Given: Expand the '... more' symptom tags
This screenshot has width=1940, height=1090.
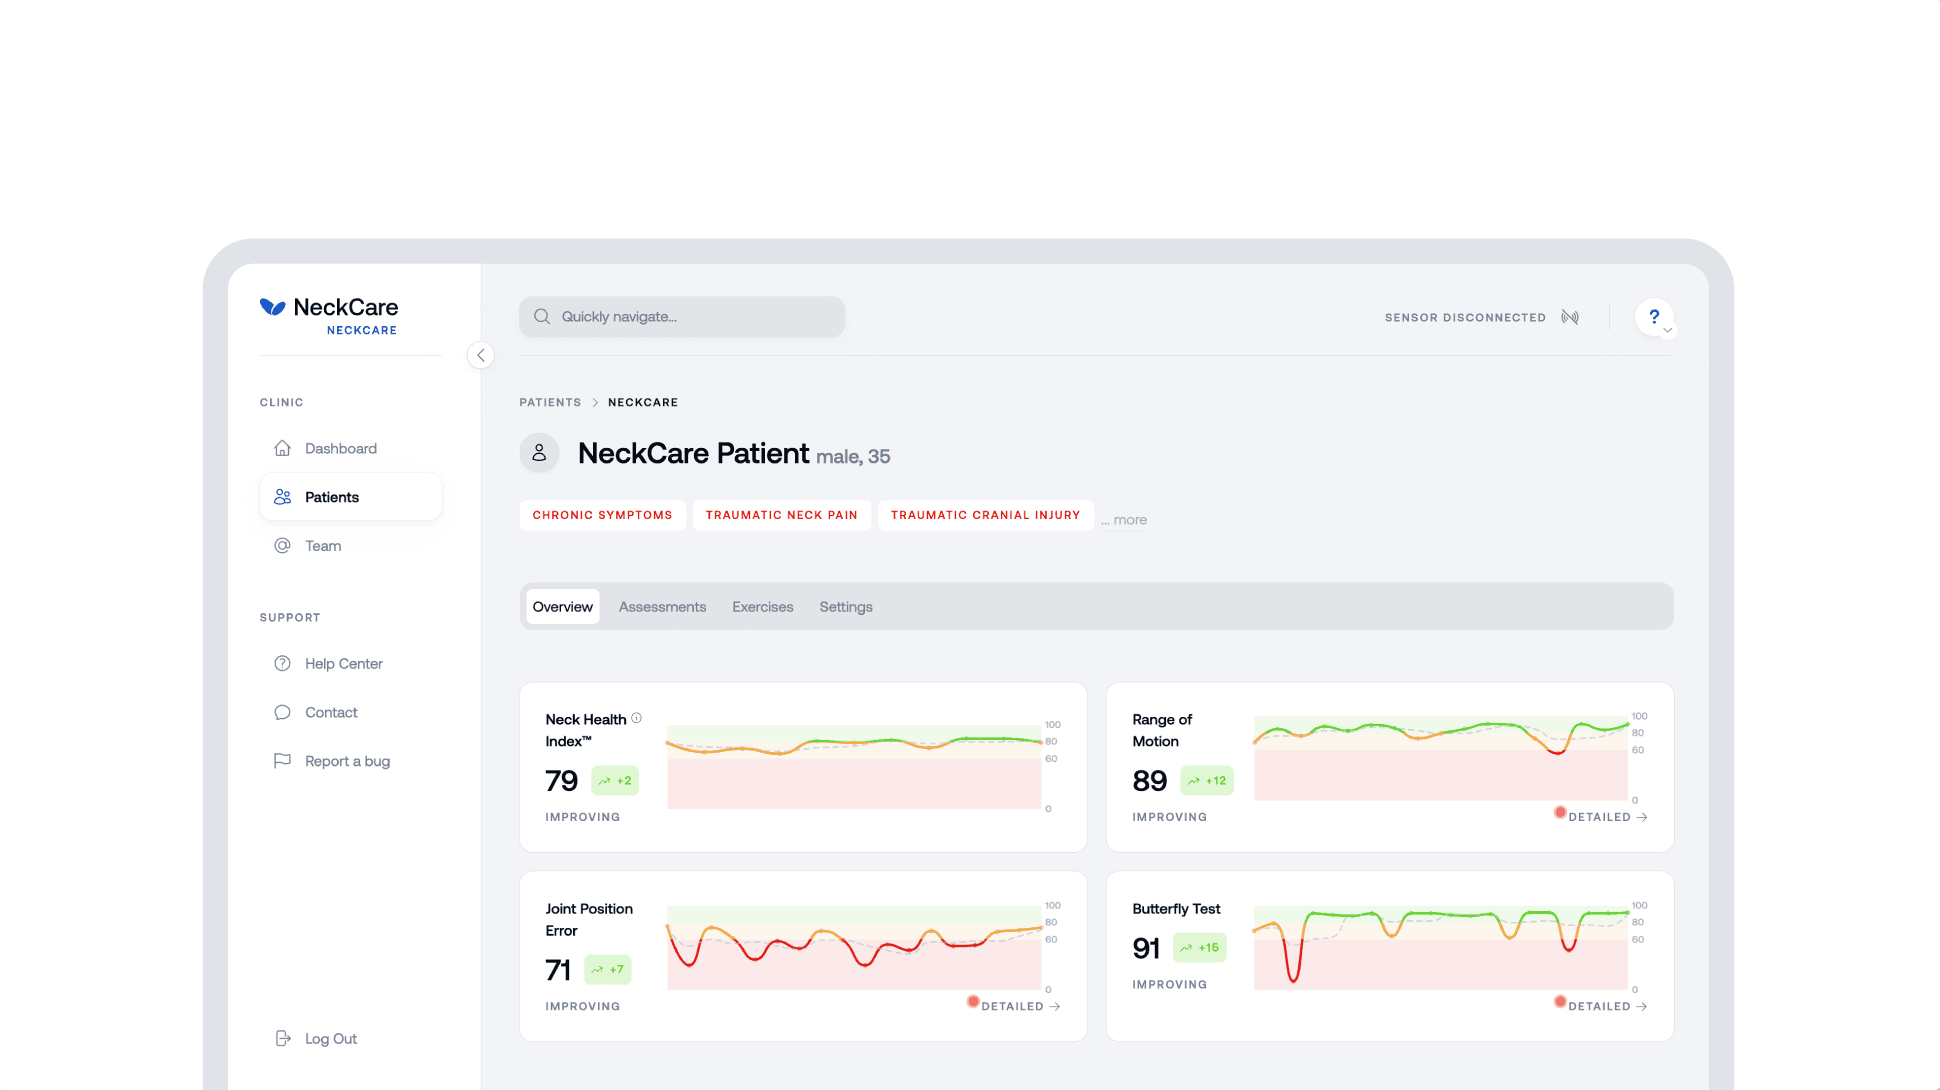Looking at the screenshot, I should [x=1125, y=520].
